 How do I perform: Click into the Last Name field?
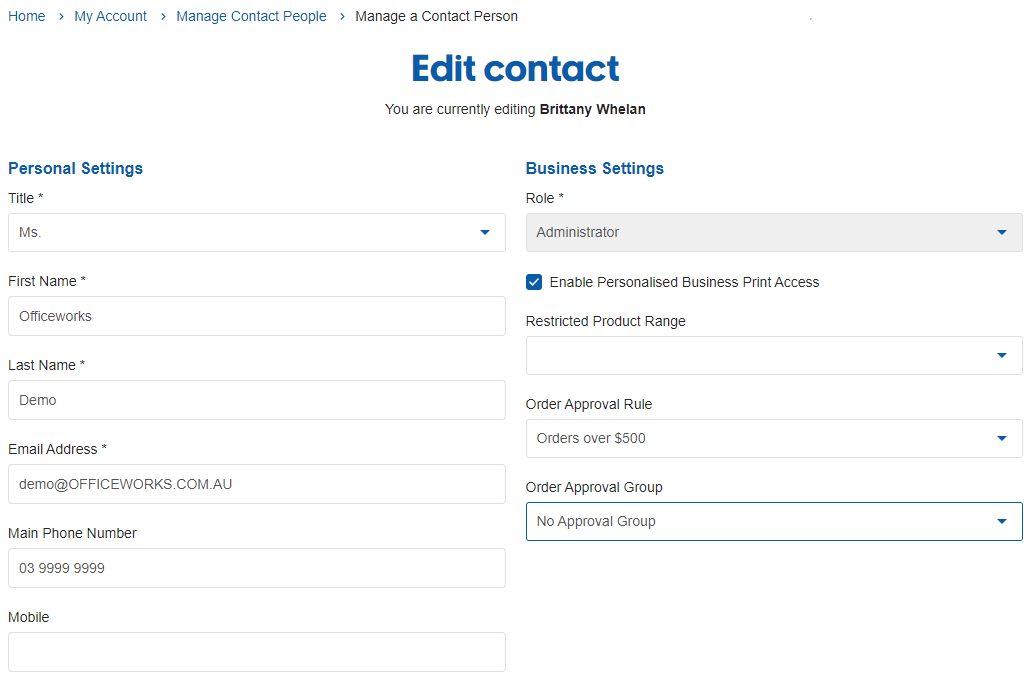[x=256, y=400]
